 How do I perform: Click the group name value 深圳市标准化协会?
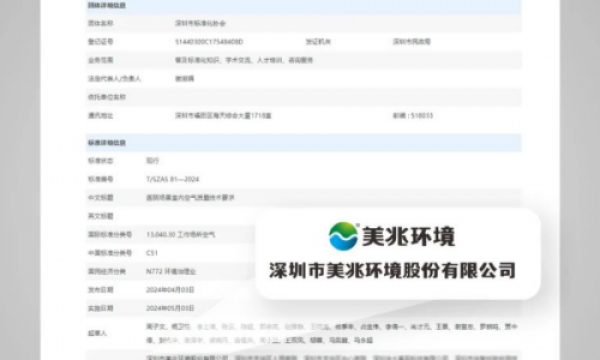click(x=200, y=23)
